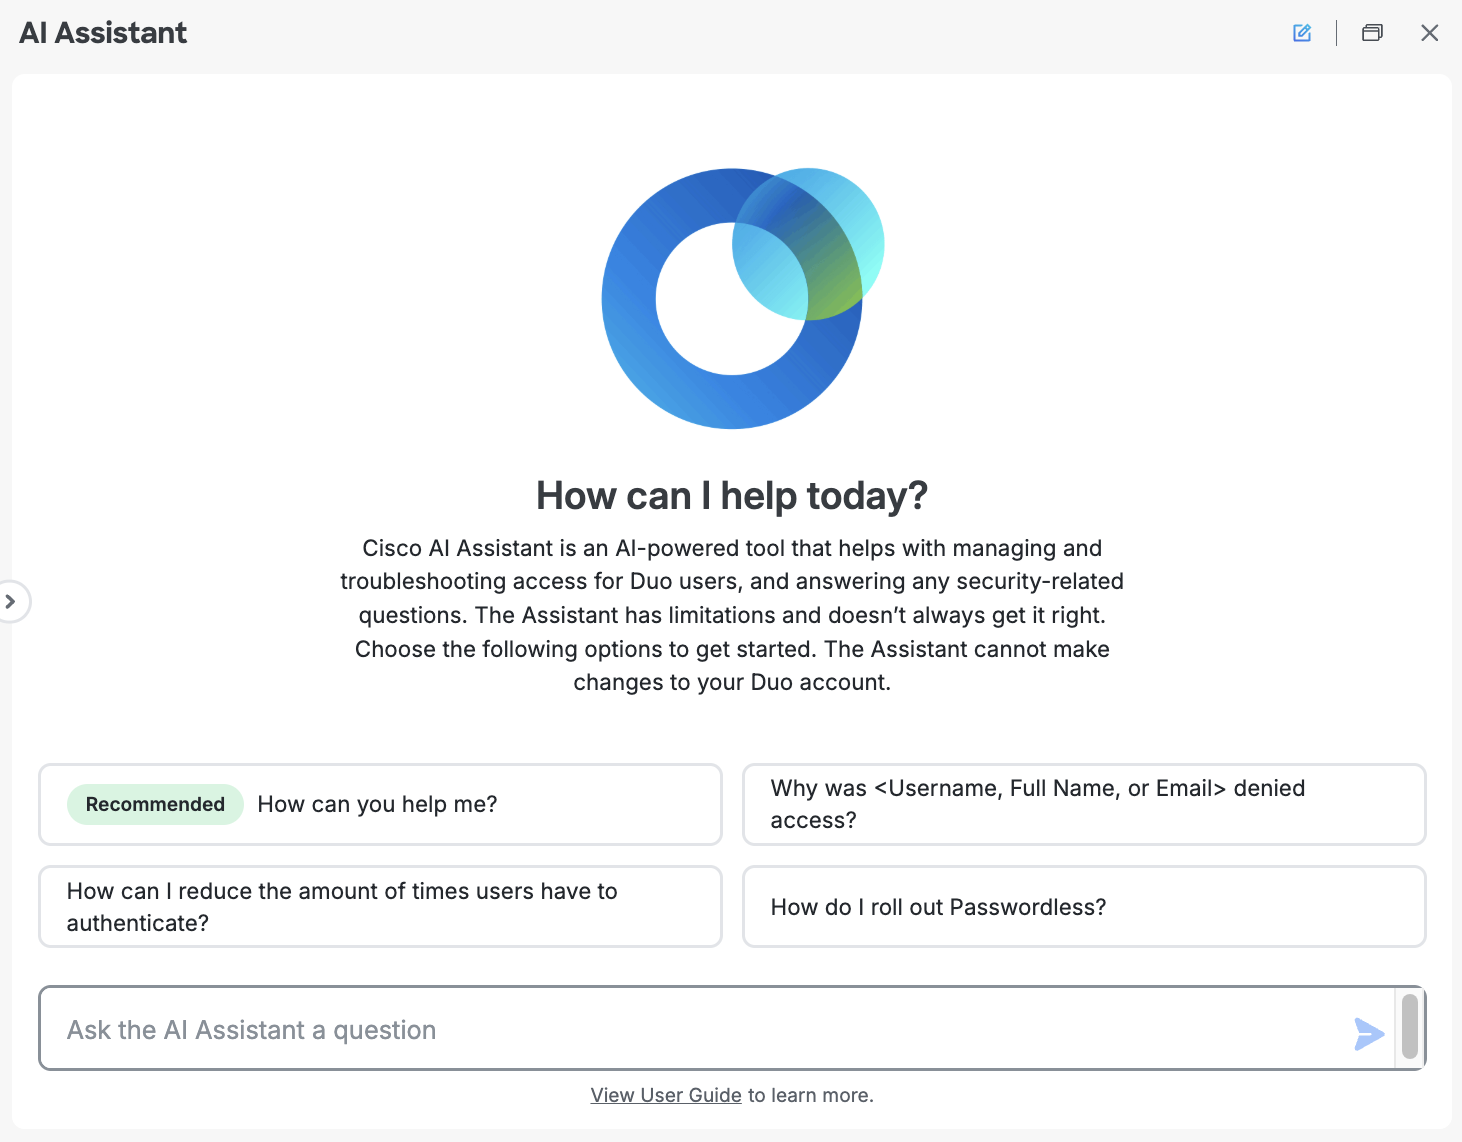Viewport: 1462px width, 1142px height.
Task: Send the question using the arrow icon
Action: [1369, 1034]
